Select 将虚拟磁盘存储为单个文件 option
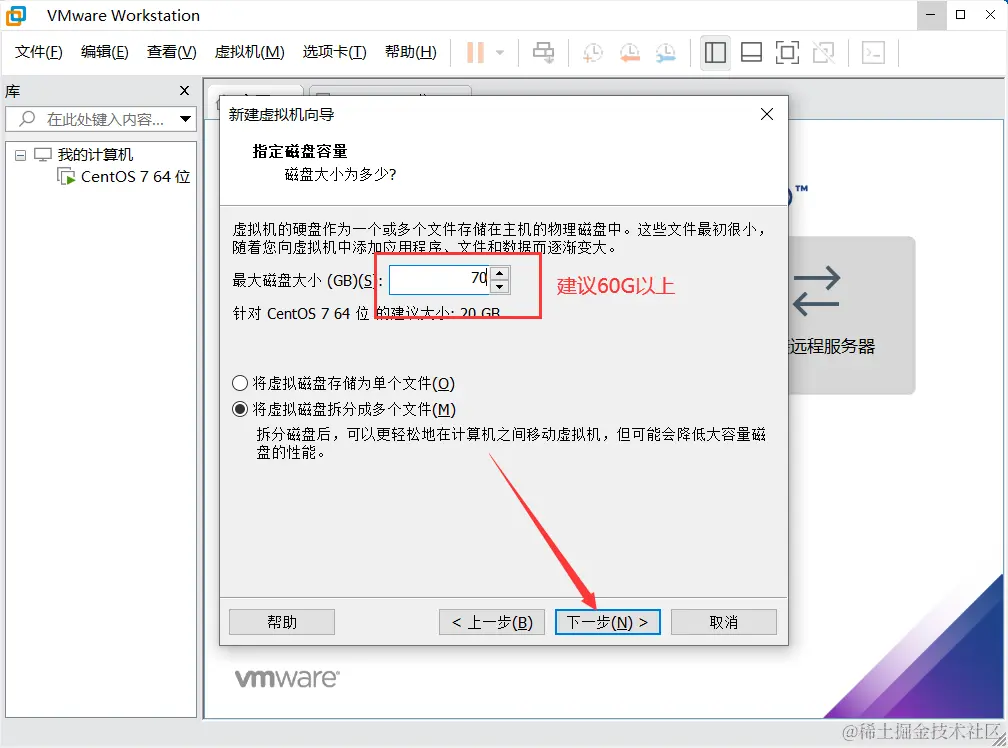The height and width of the screenshot is (748, 1008). point(240,382)
